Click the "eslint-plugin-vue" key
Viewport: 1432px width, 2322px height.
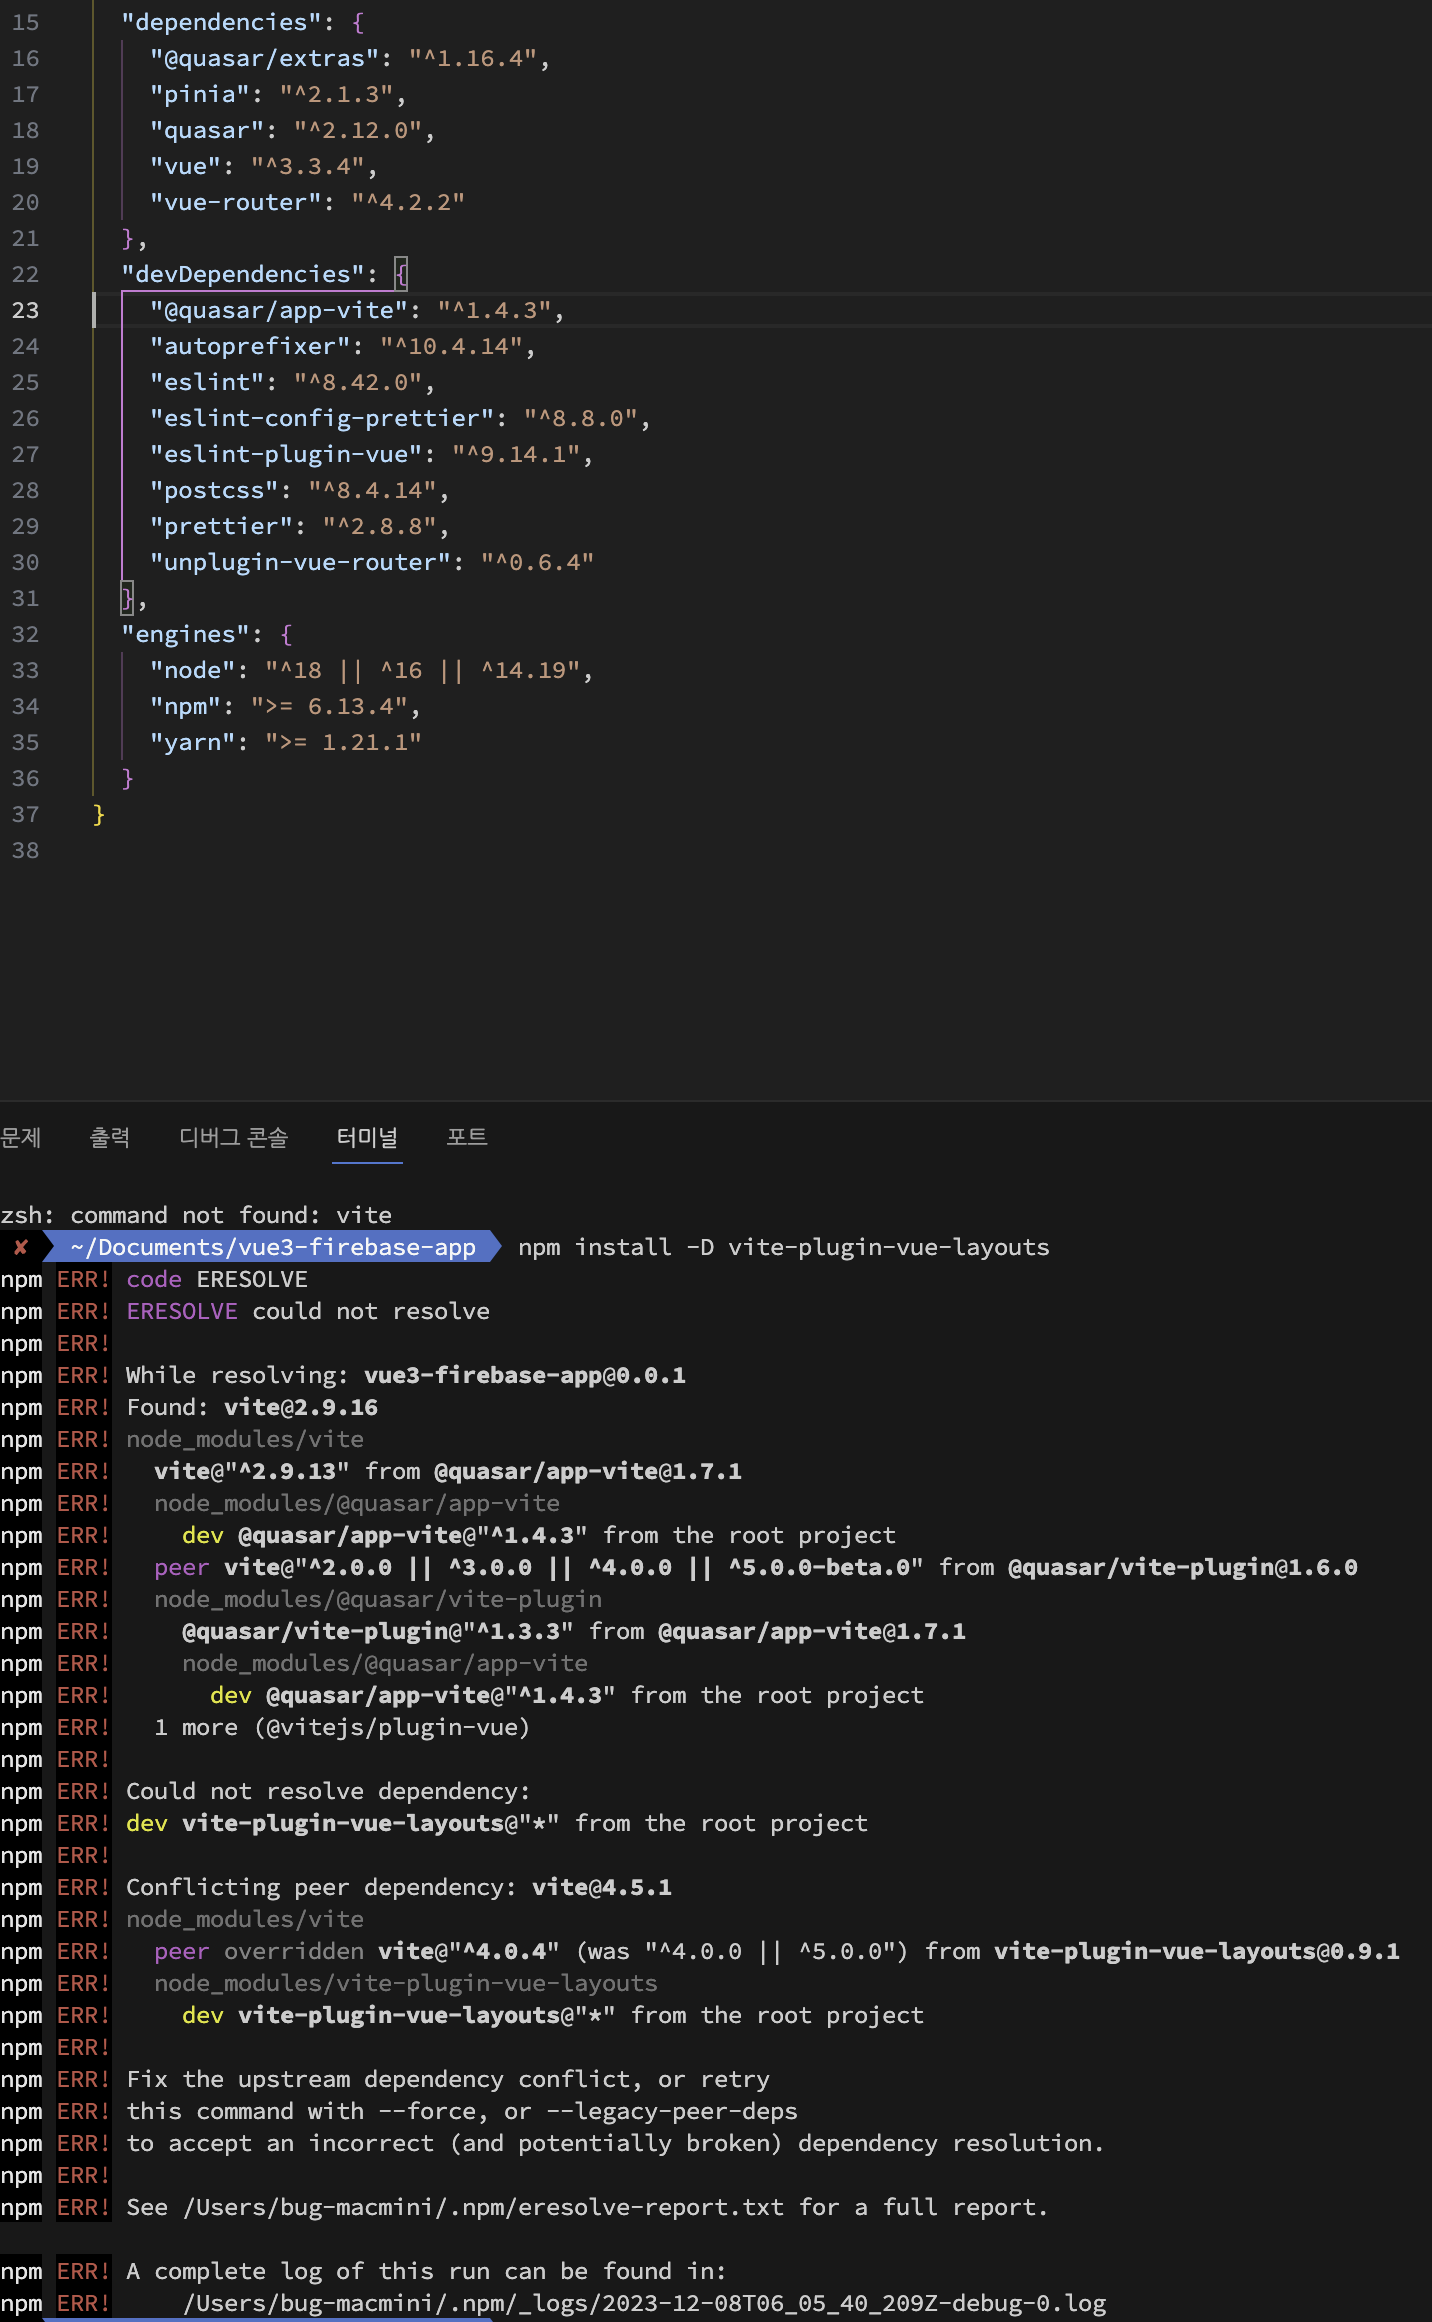point(286,454)
